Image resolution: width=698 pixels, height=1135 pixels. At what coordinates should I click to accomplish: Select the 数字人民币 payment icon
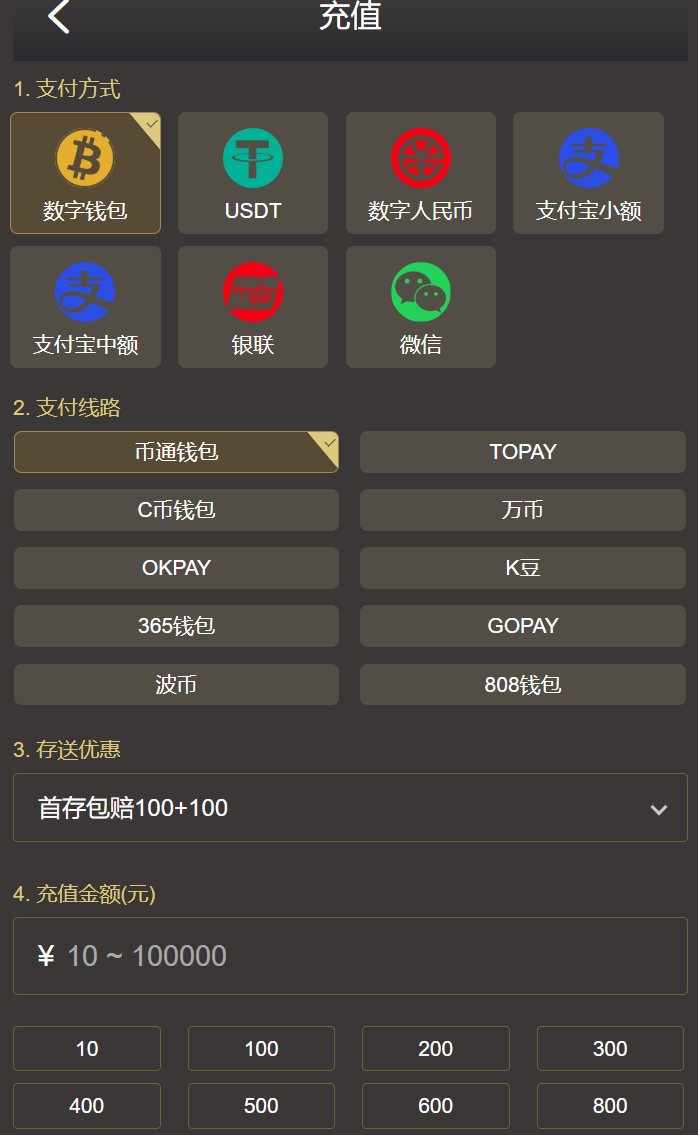point(421,159)
